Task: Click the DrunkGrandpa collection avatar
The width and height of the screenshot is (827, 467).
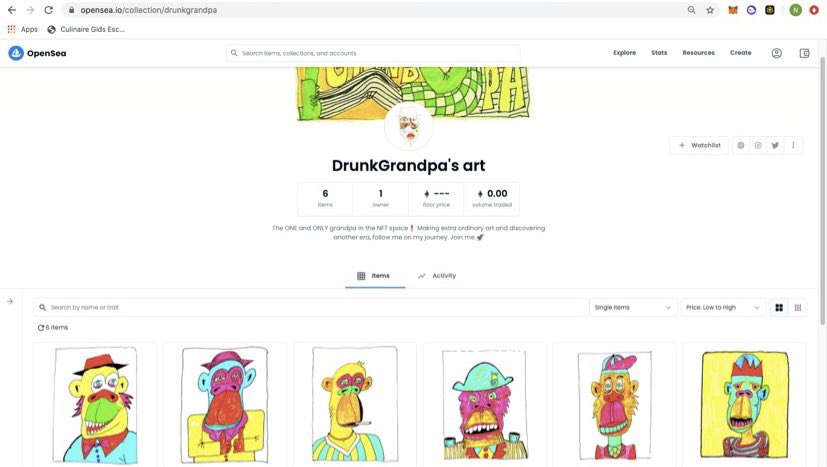Action: 409,126
